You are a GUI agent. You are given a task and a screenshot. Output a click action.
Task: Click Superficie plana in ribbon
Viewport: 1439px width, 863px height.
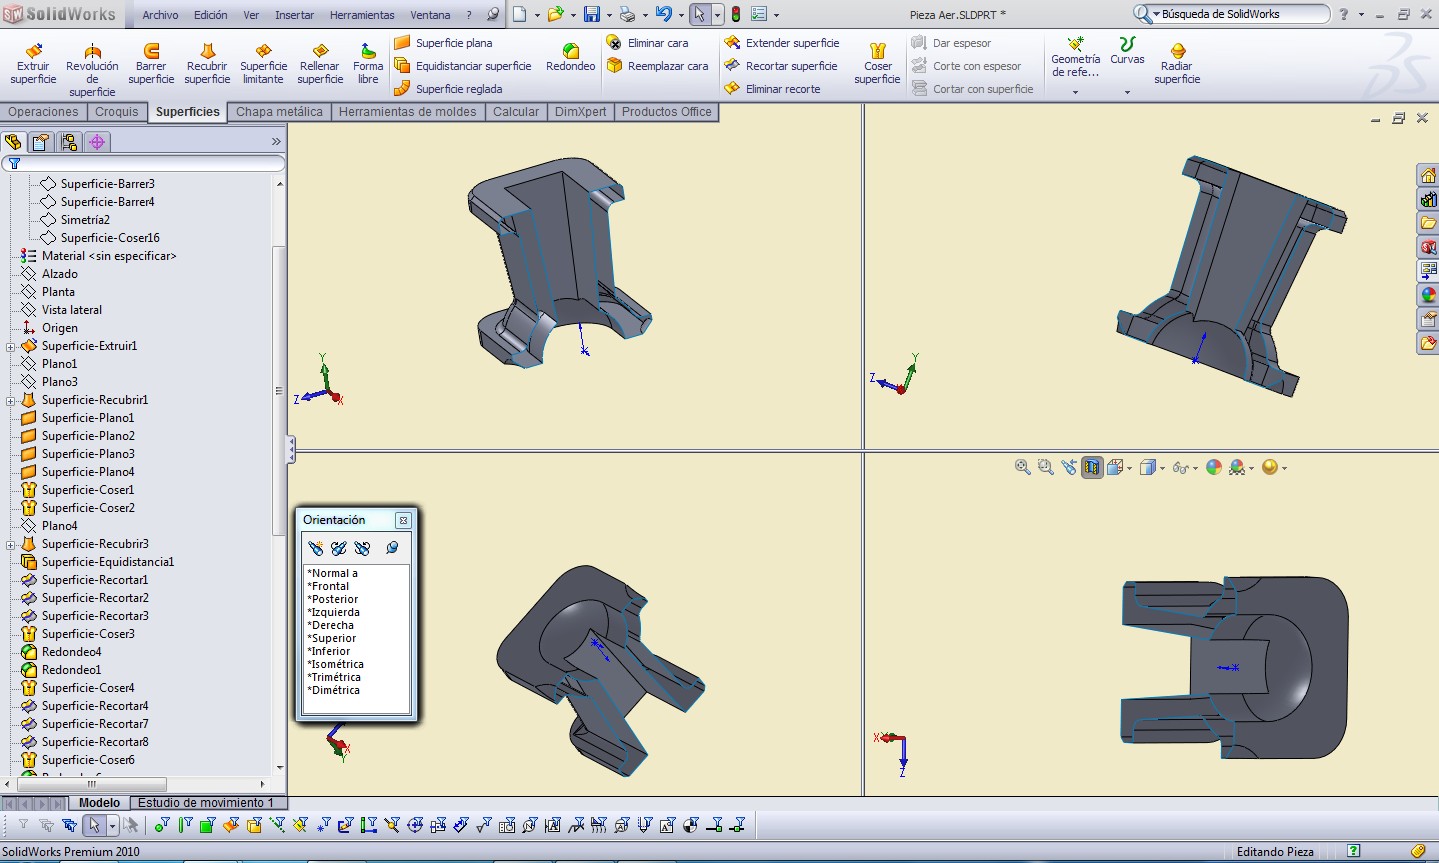[443, 43]
